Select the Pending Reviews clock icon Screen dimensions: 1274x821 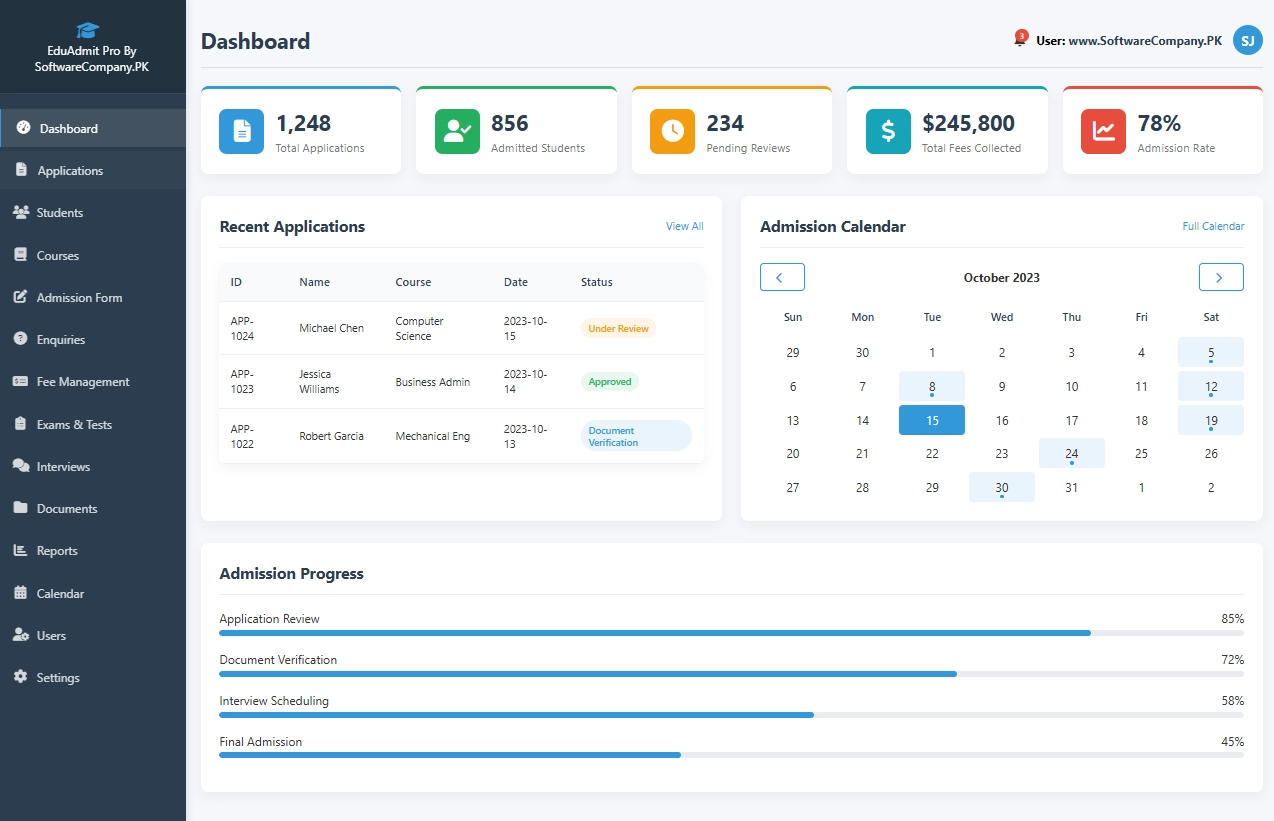tap(672, 131)
